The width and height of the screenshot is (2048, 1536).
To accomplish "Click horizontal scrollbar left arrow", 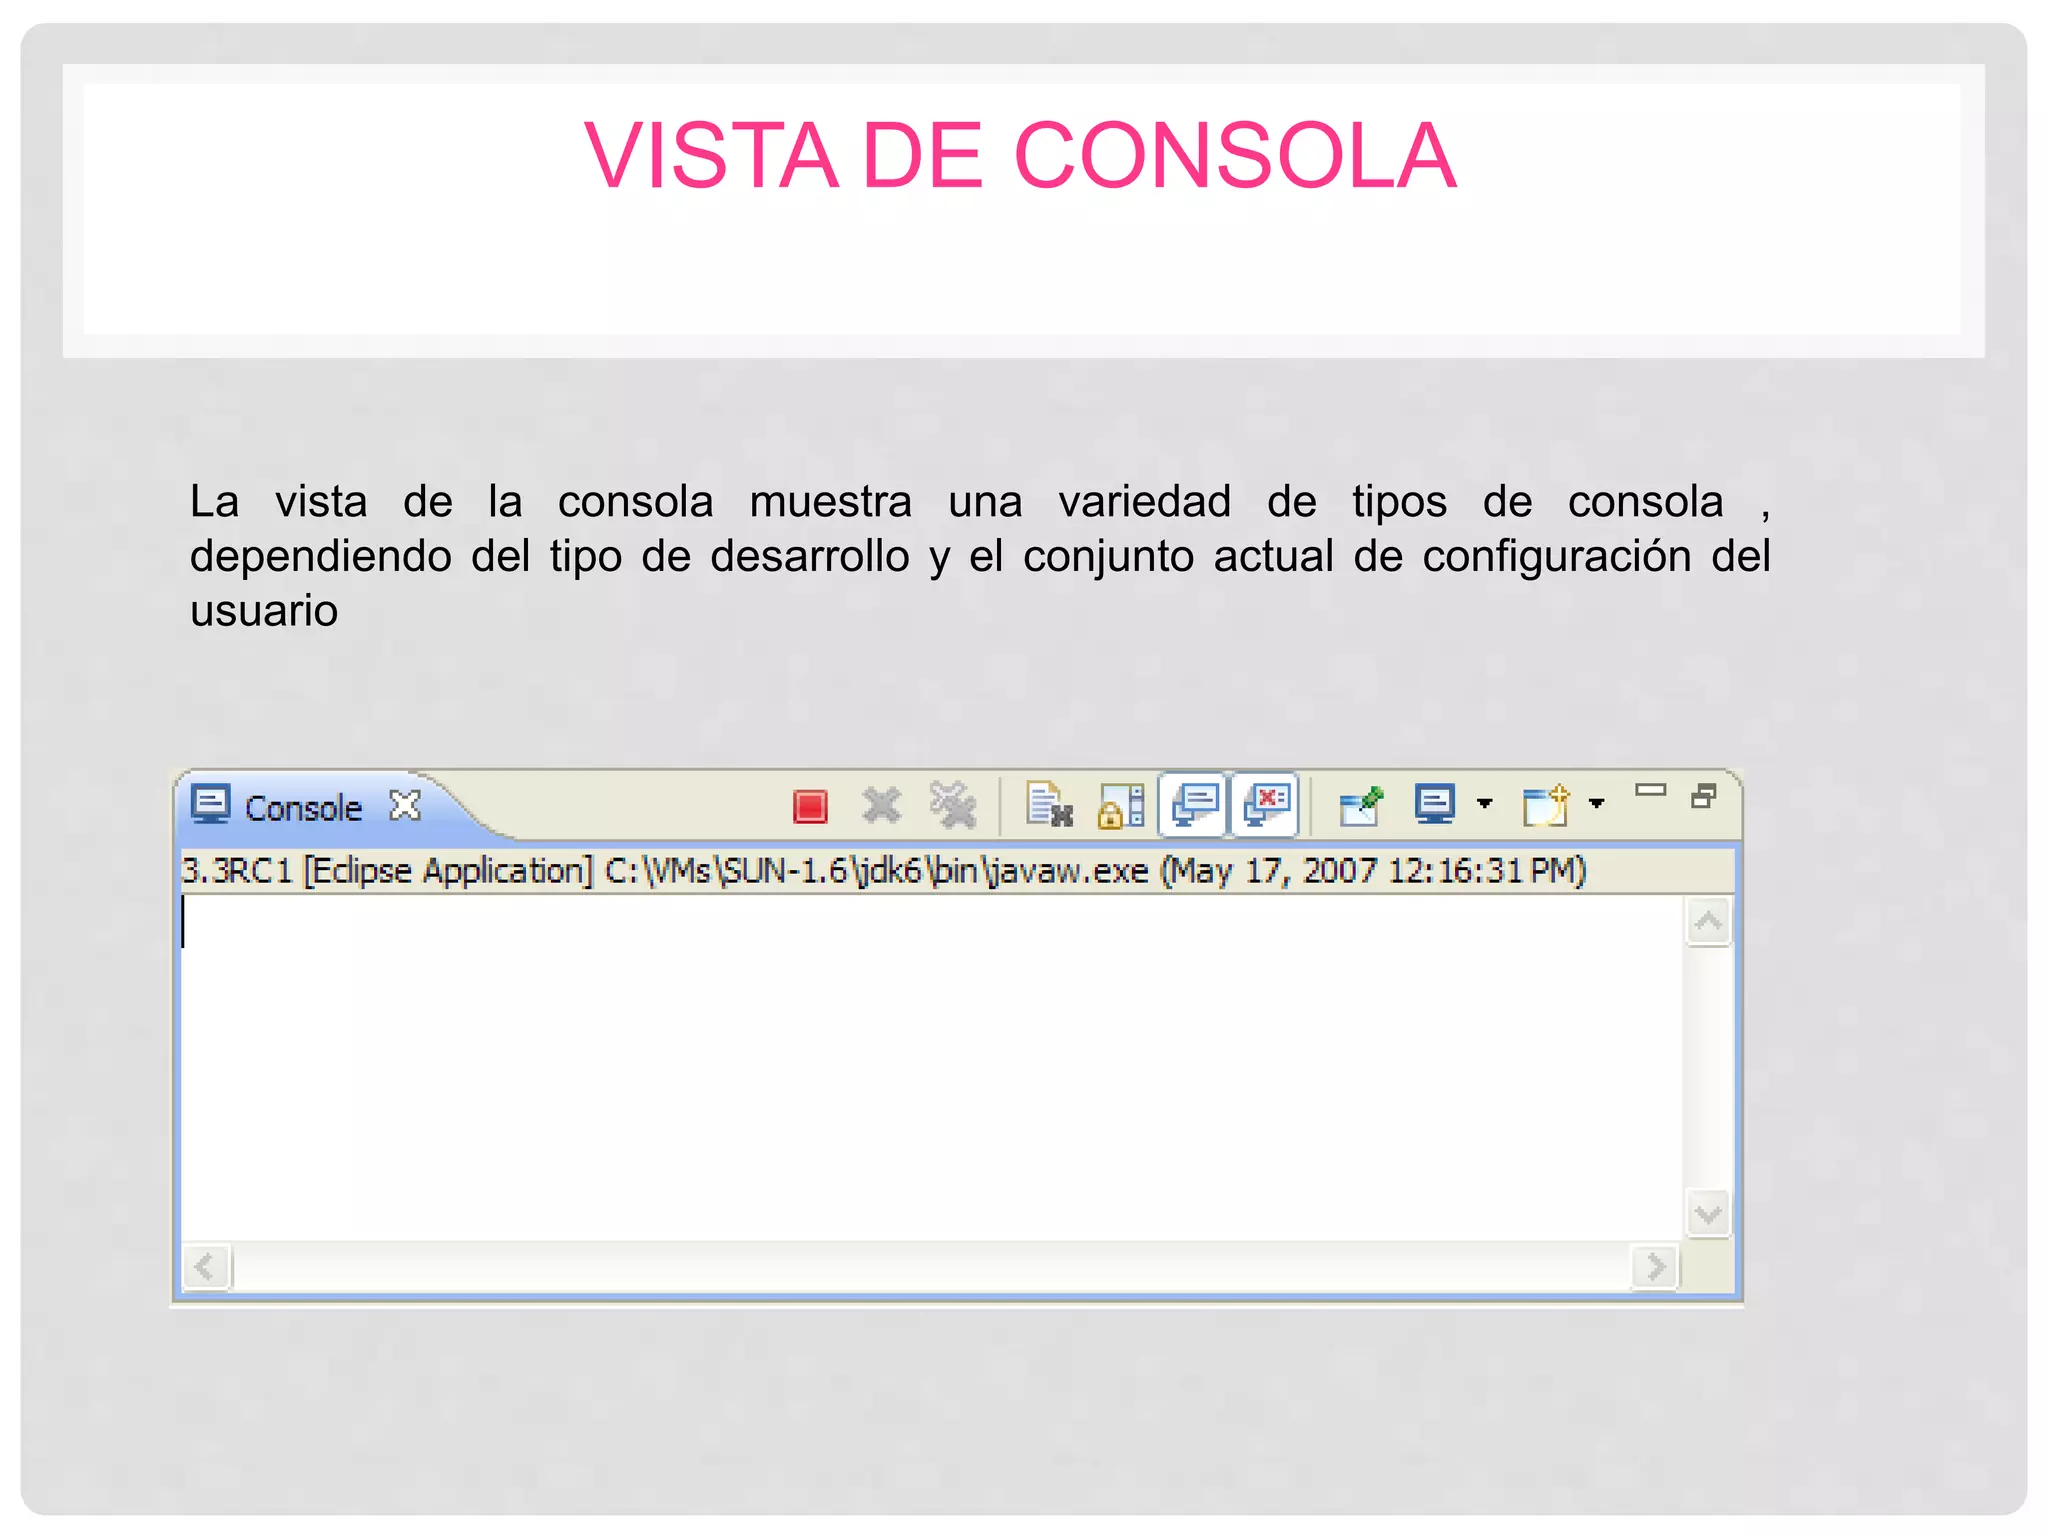I will [206, 1268].
